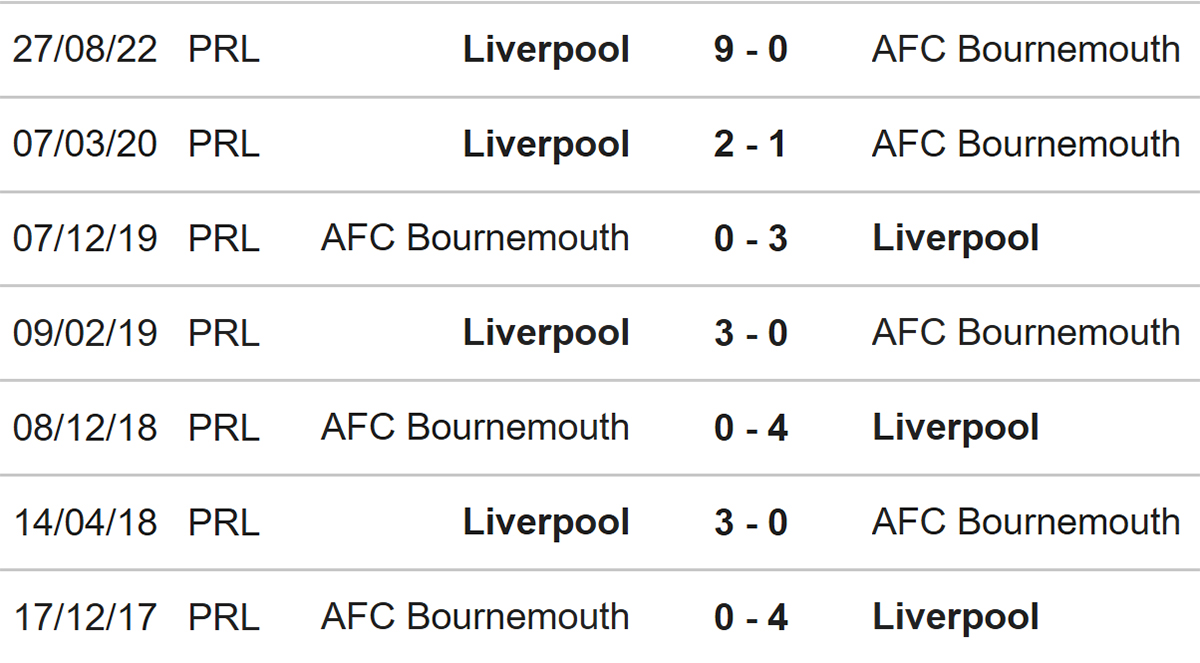This screenshot has width=1200, height=663.
Task: Click the PRL label in the 27/08/22 row
Action: [224, 49]
